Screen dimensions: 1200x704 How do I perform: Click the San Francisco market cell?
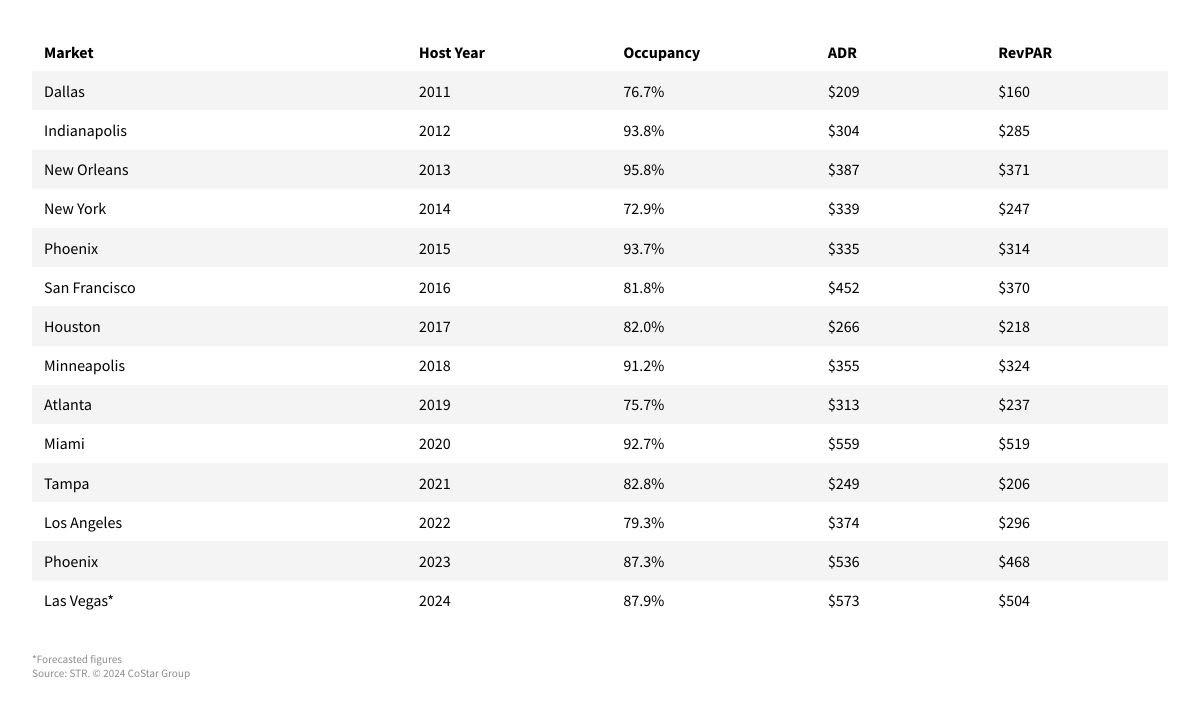click(89, 288)
